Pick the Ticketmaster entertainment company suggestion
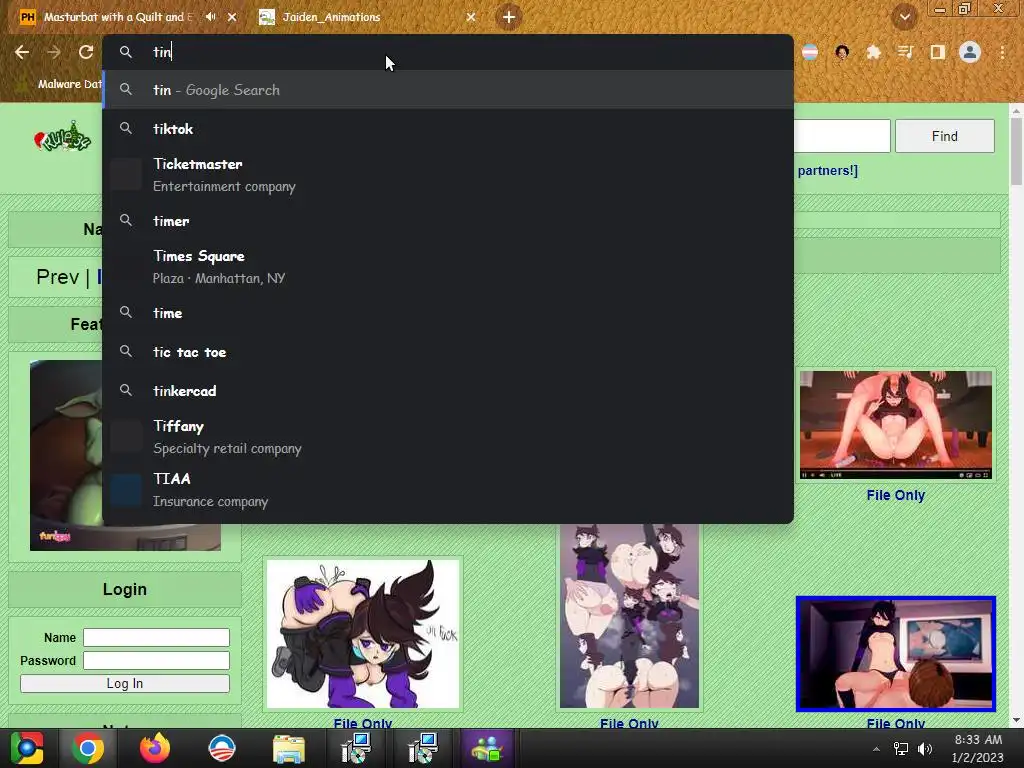Image resolution: width=1024 pixels, height=768 pixels. [448, 174]
